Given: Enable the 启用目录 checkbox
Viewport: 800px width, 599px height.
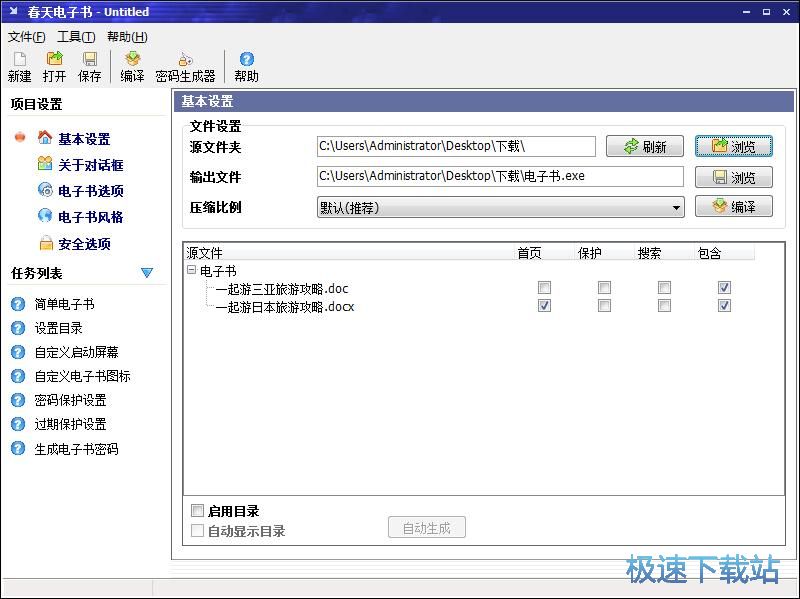Looking at the screenshot, I should [x=197, y=510].
